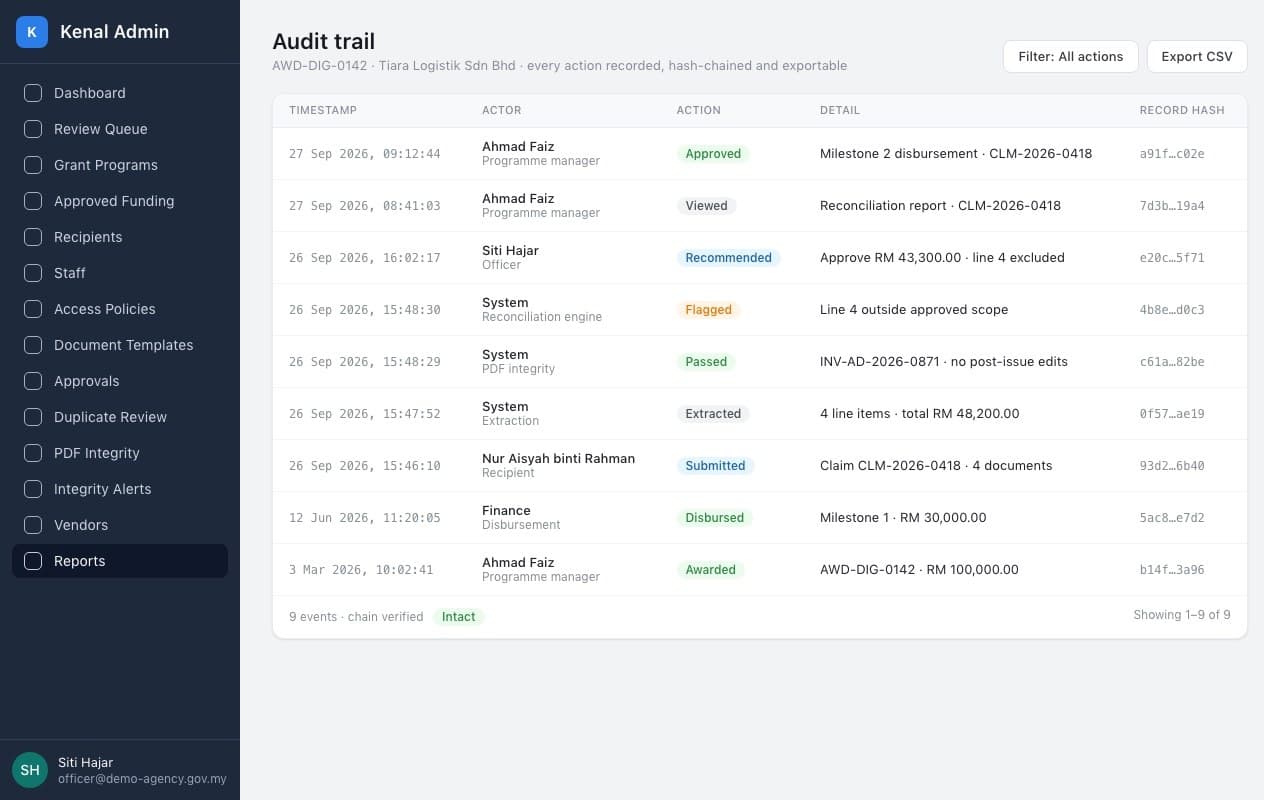Click the Approvals sidebar icon
The height and width of the screenshot is (800, 1264).
pyautogui.click(x=33, y=381)
